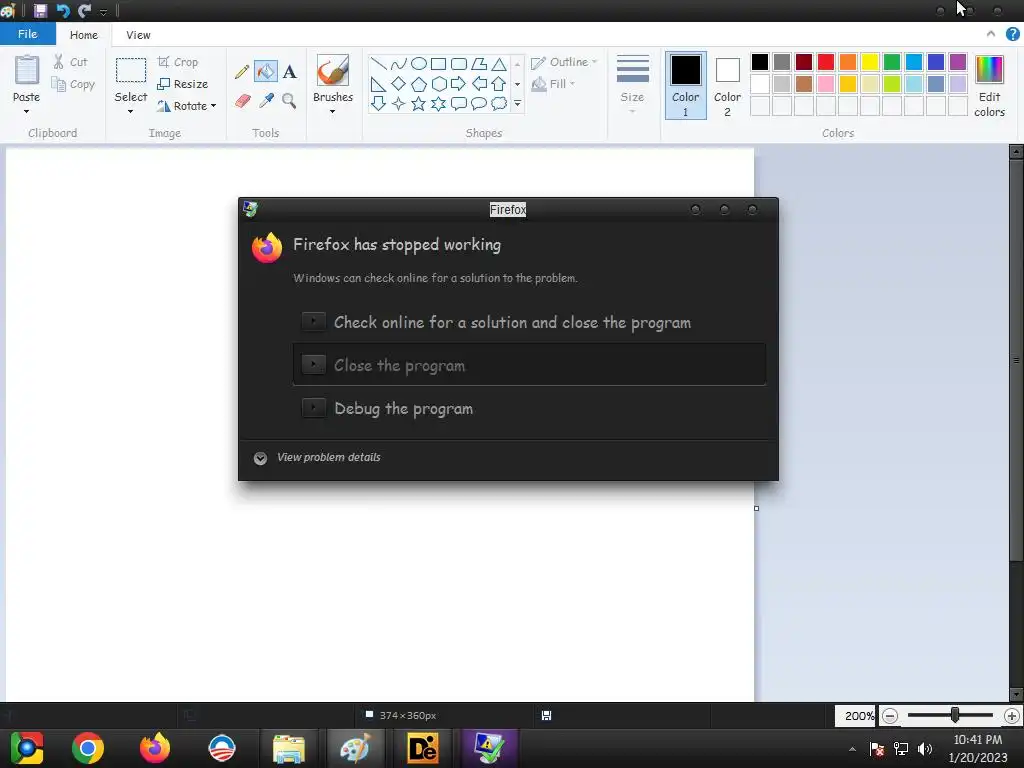Click the 200% zoom level field

(856, 716)
